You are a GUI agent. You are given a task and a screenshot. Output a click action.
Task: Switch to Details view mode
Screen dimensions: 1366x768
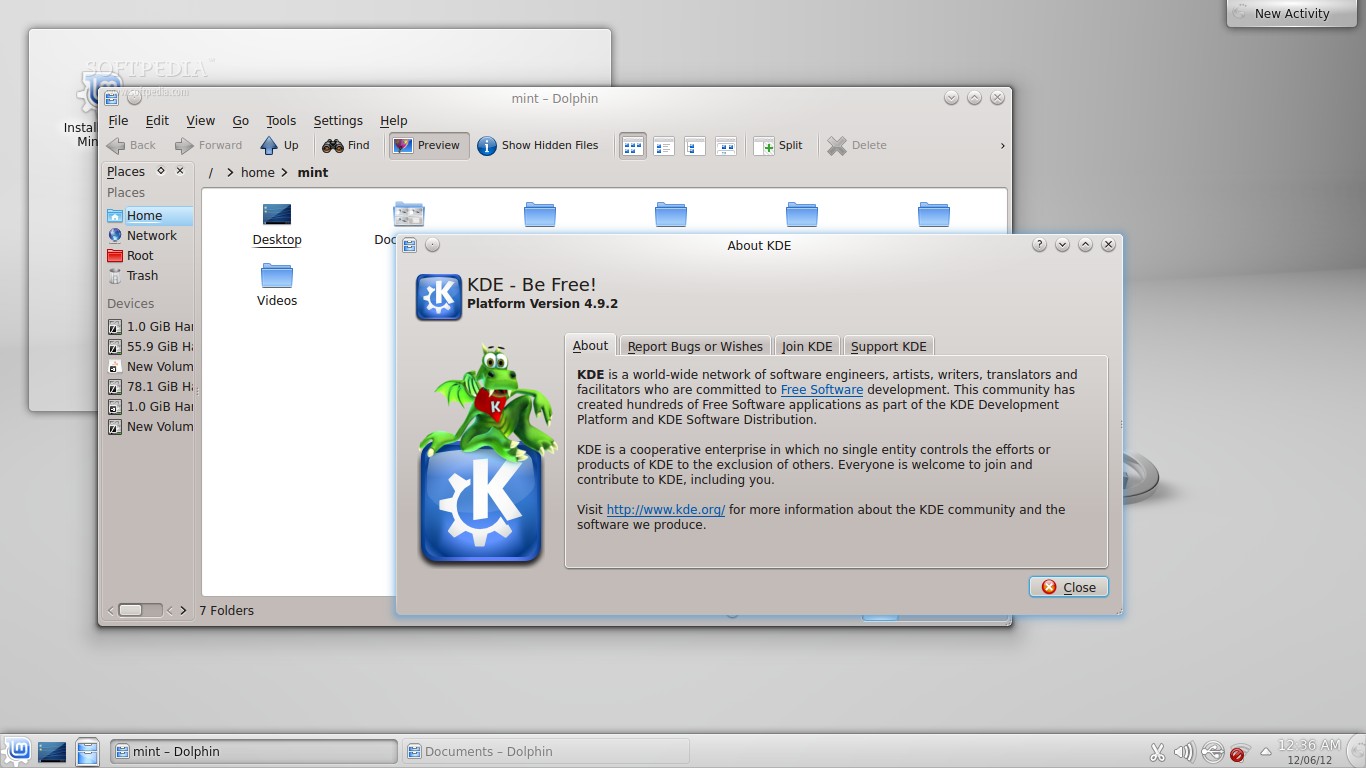tap(695, 146)
